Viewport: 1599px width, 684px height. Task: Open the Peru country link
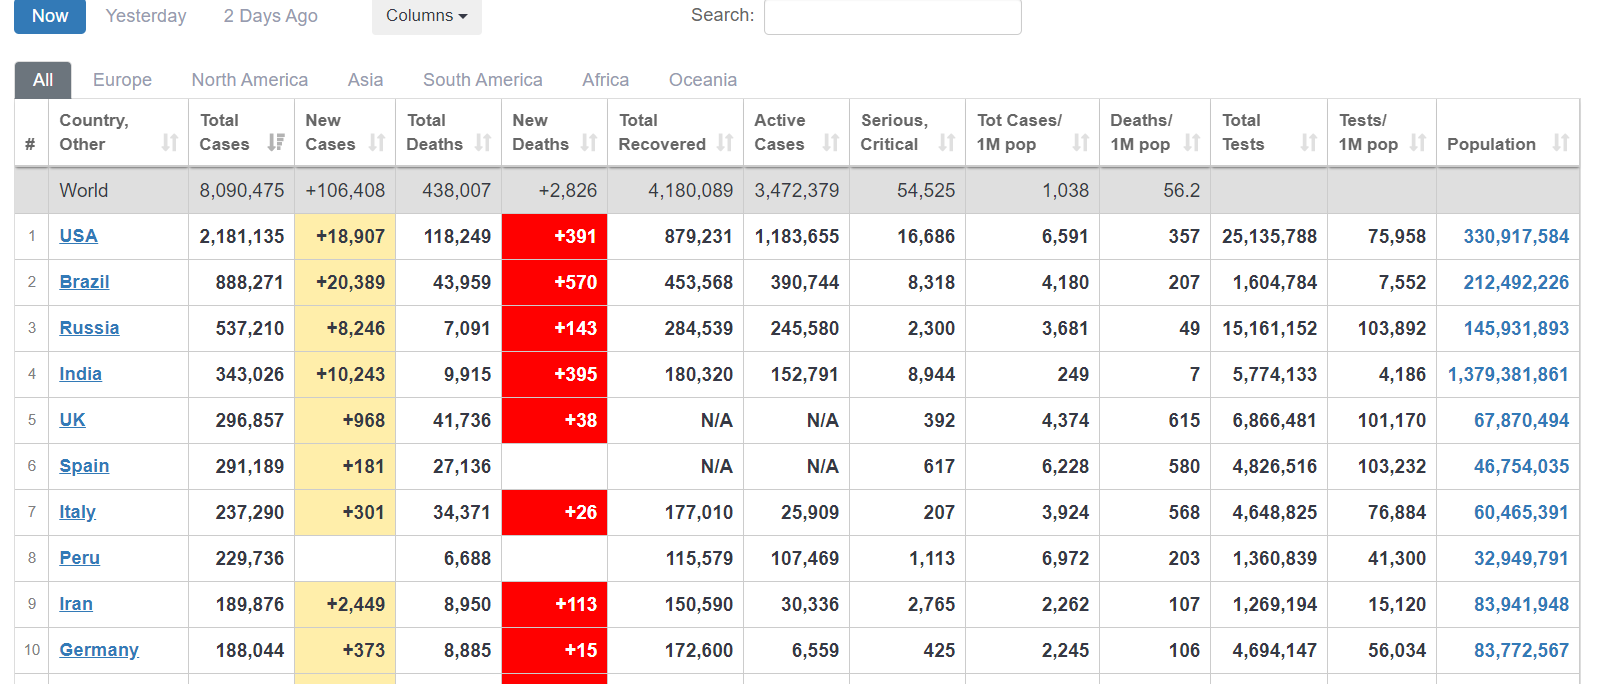coord(79,558)
